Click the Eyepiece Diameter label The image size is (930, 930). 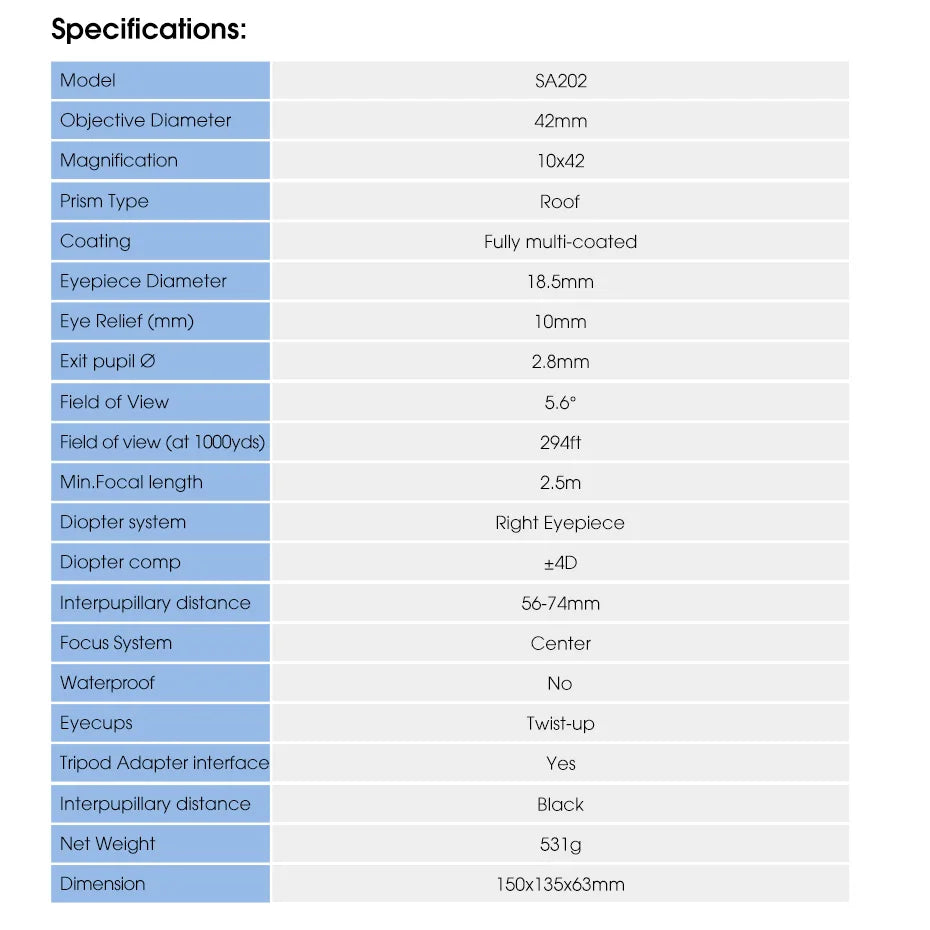[143, 281]
